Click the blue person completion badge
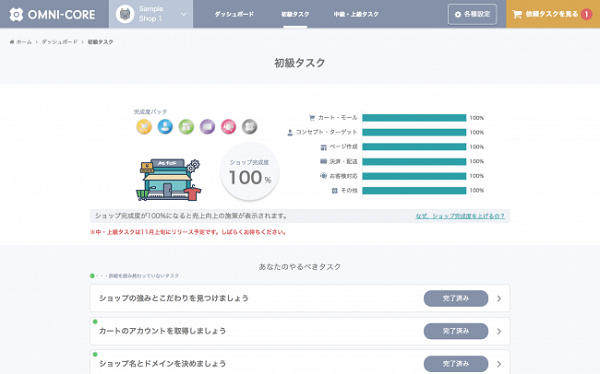600x374 pixels. (165, 126)
